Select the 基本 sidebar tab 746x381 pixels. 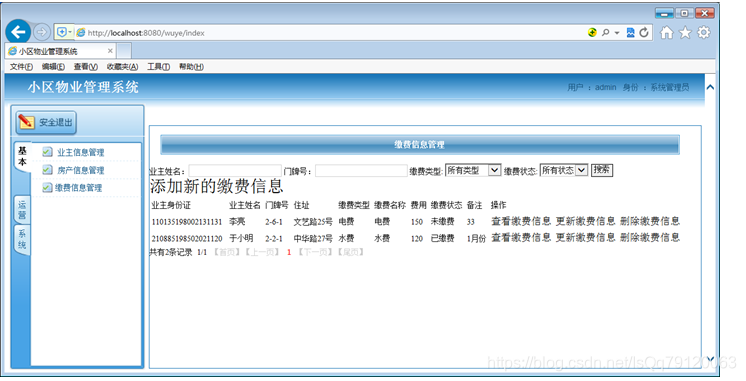click(22, 156)
